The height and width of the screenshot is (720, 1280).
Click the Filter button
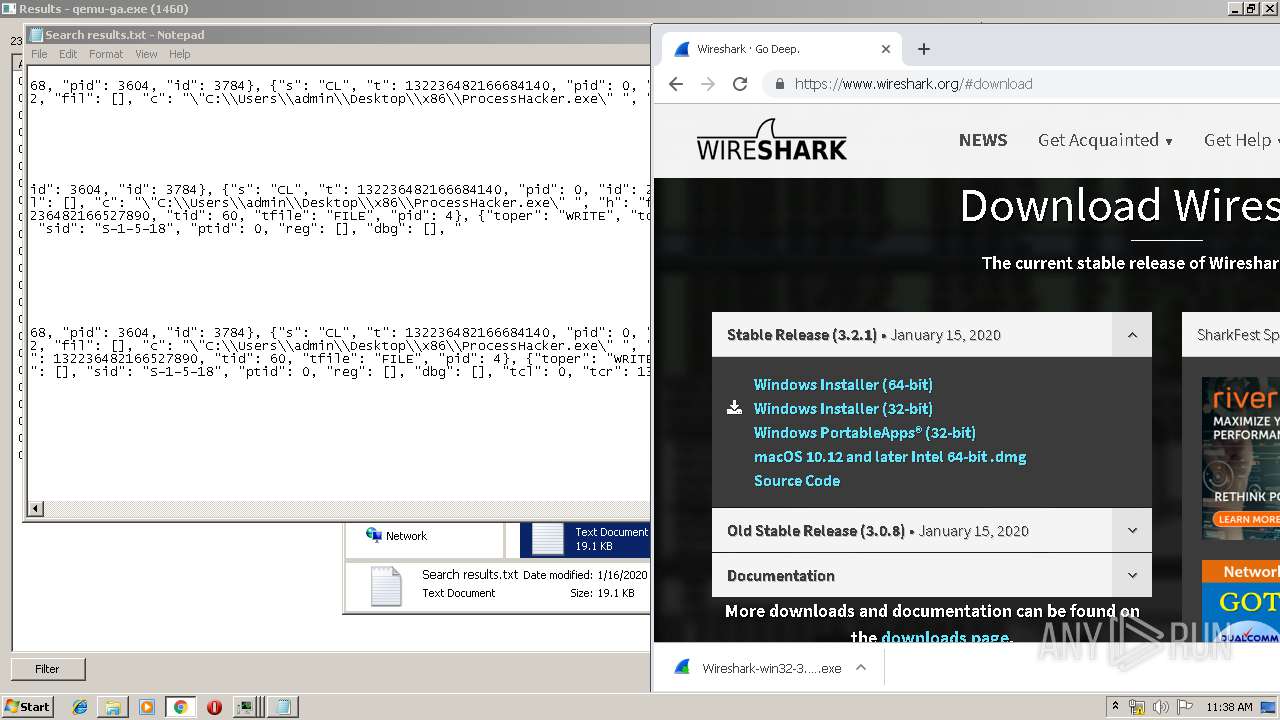click(48, 669)
